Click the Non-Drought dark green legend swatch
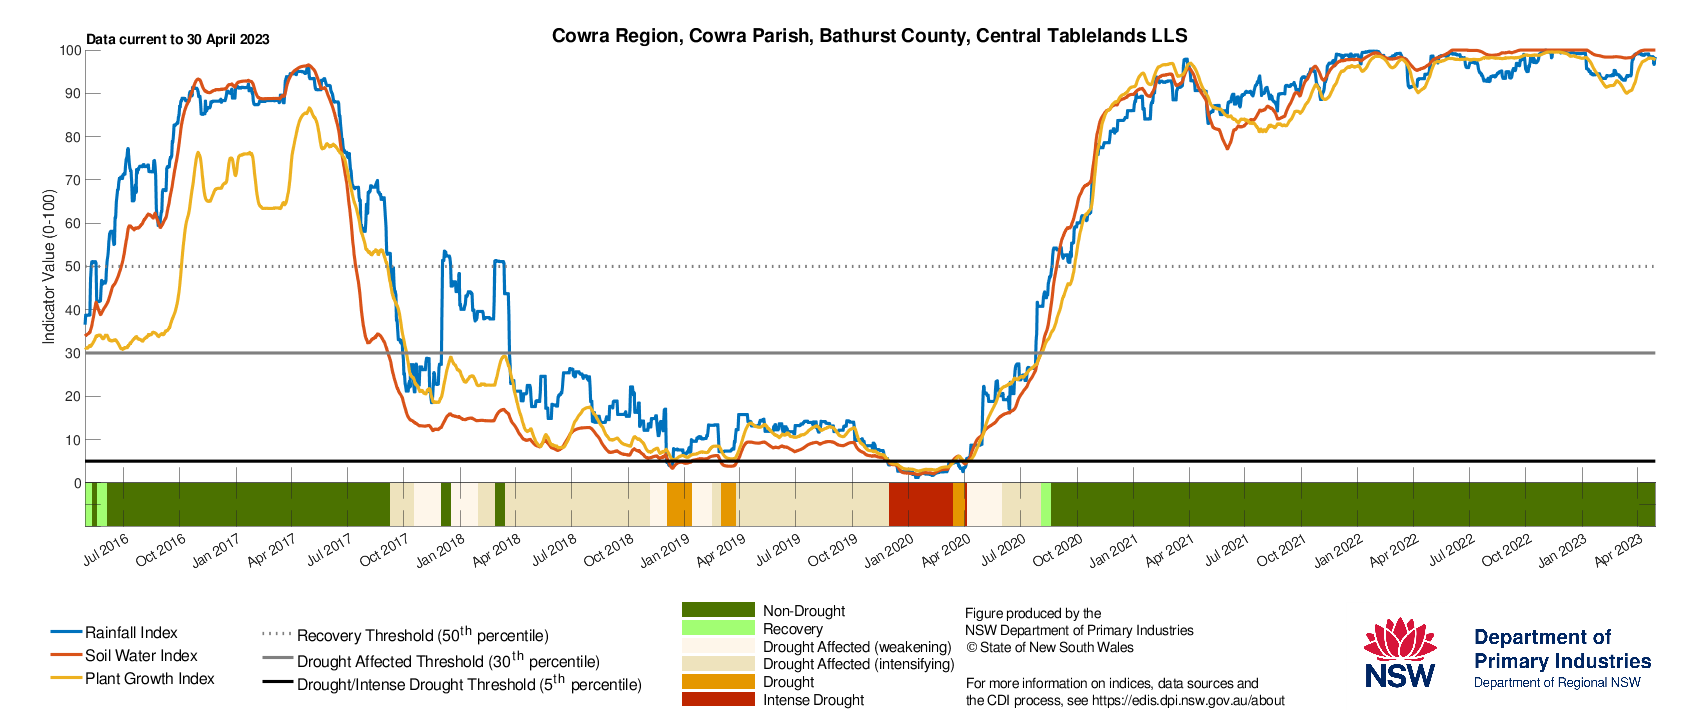Screen dimensions: 1707x720 [x=718, y=610]
